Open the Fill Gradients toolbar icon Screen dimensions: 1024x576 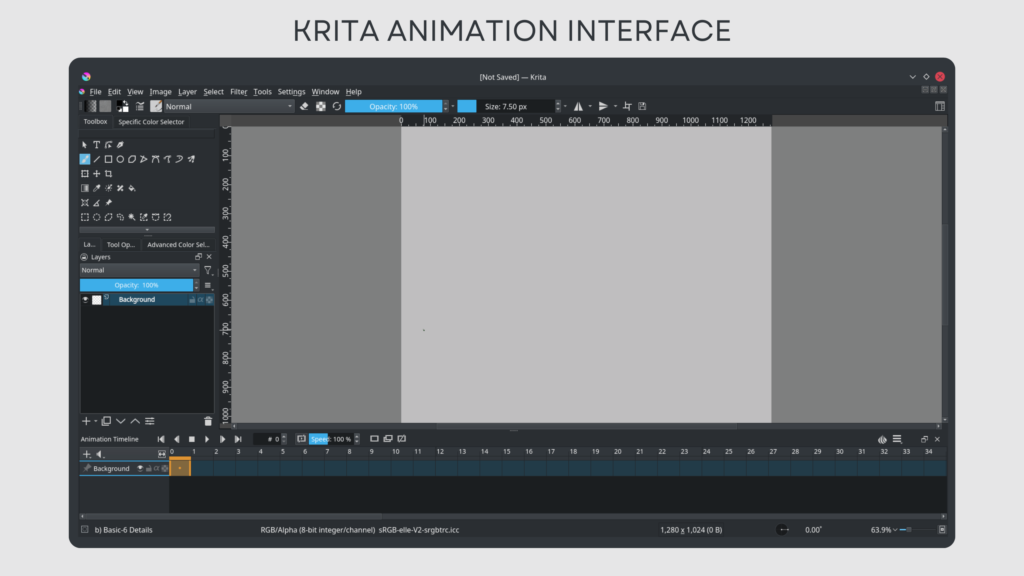click(93, 106)
